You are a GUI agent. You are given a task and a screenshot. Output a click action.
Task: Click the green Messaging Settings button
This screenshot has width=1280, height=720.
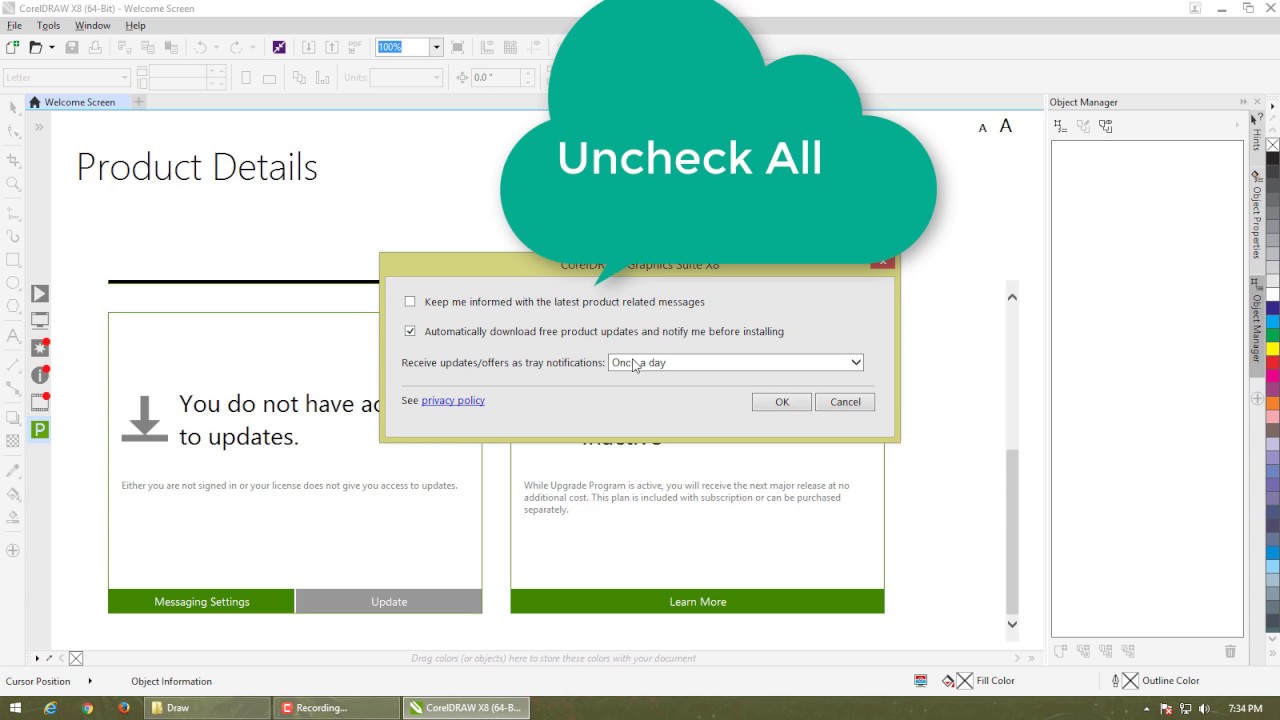coord(201,601)
